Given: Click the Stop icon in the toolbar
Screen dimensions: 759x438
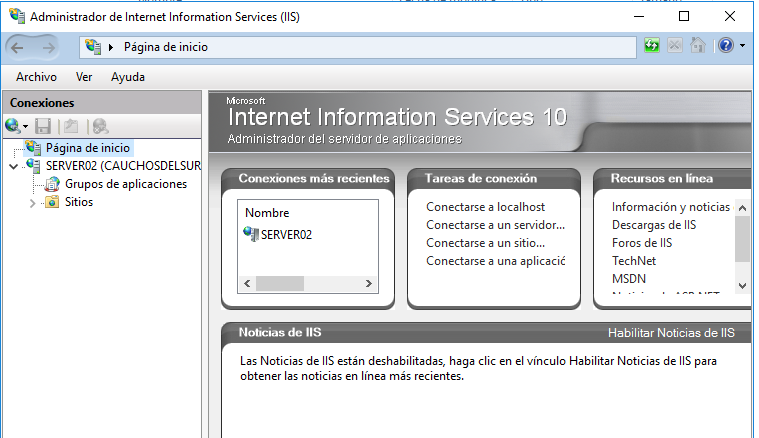Looking at the screenshot, I should pos(675,45).
